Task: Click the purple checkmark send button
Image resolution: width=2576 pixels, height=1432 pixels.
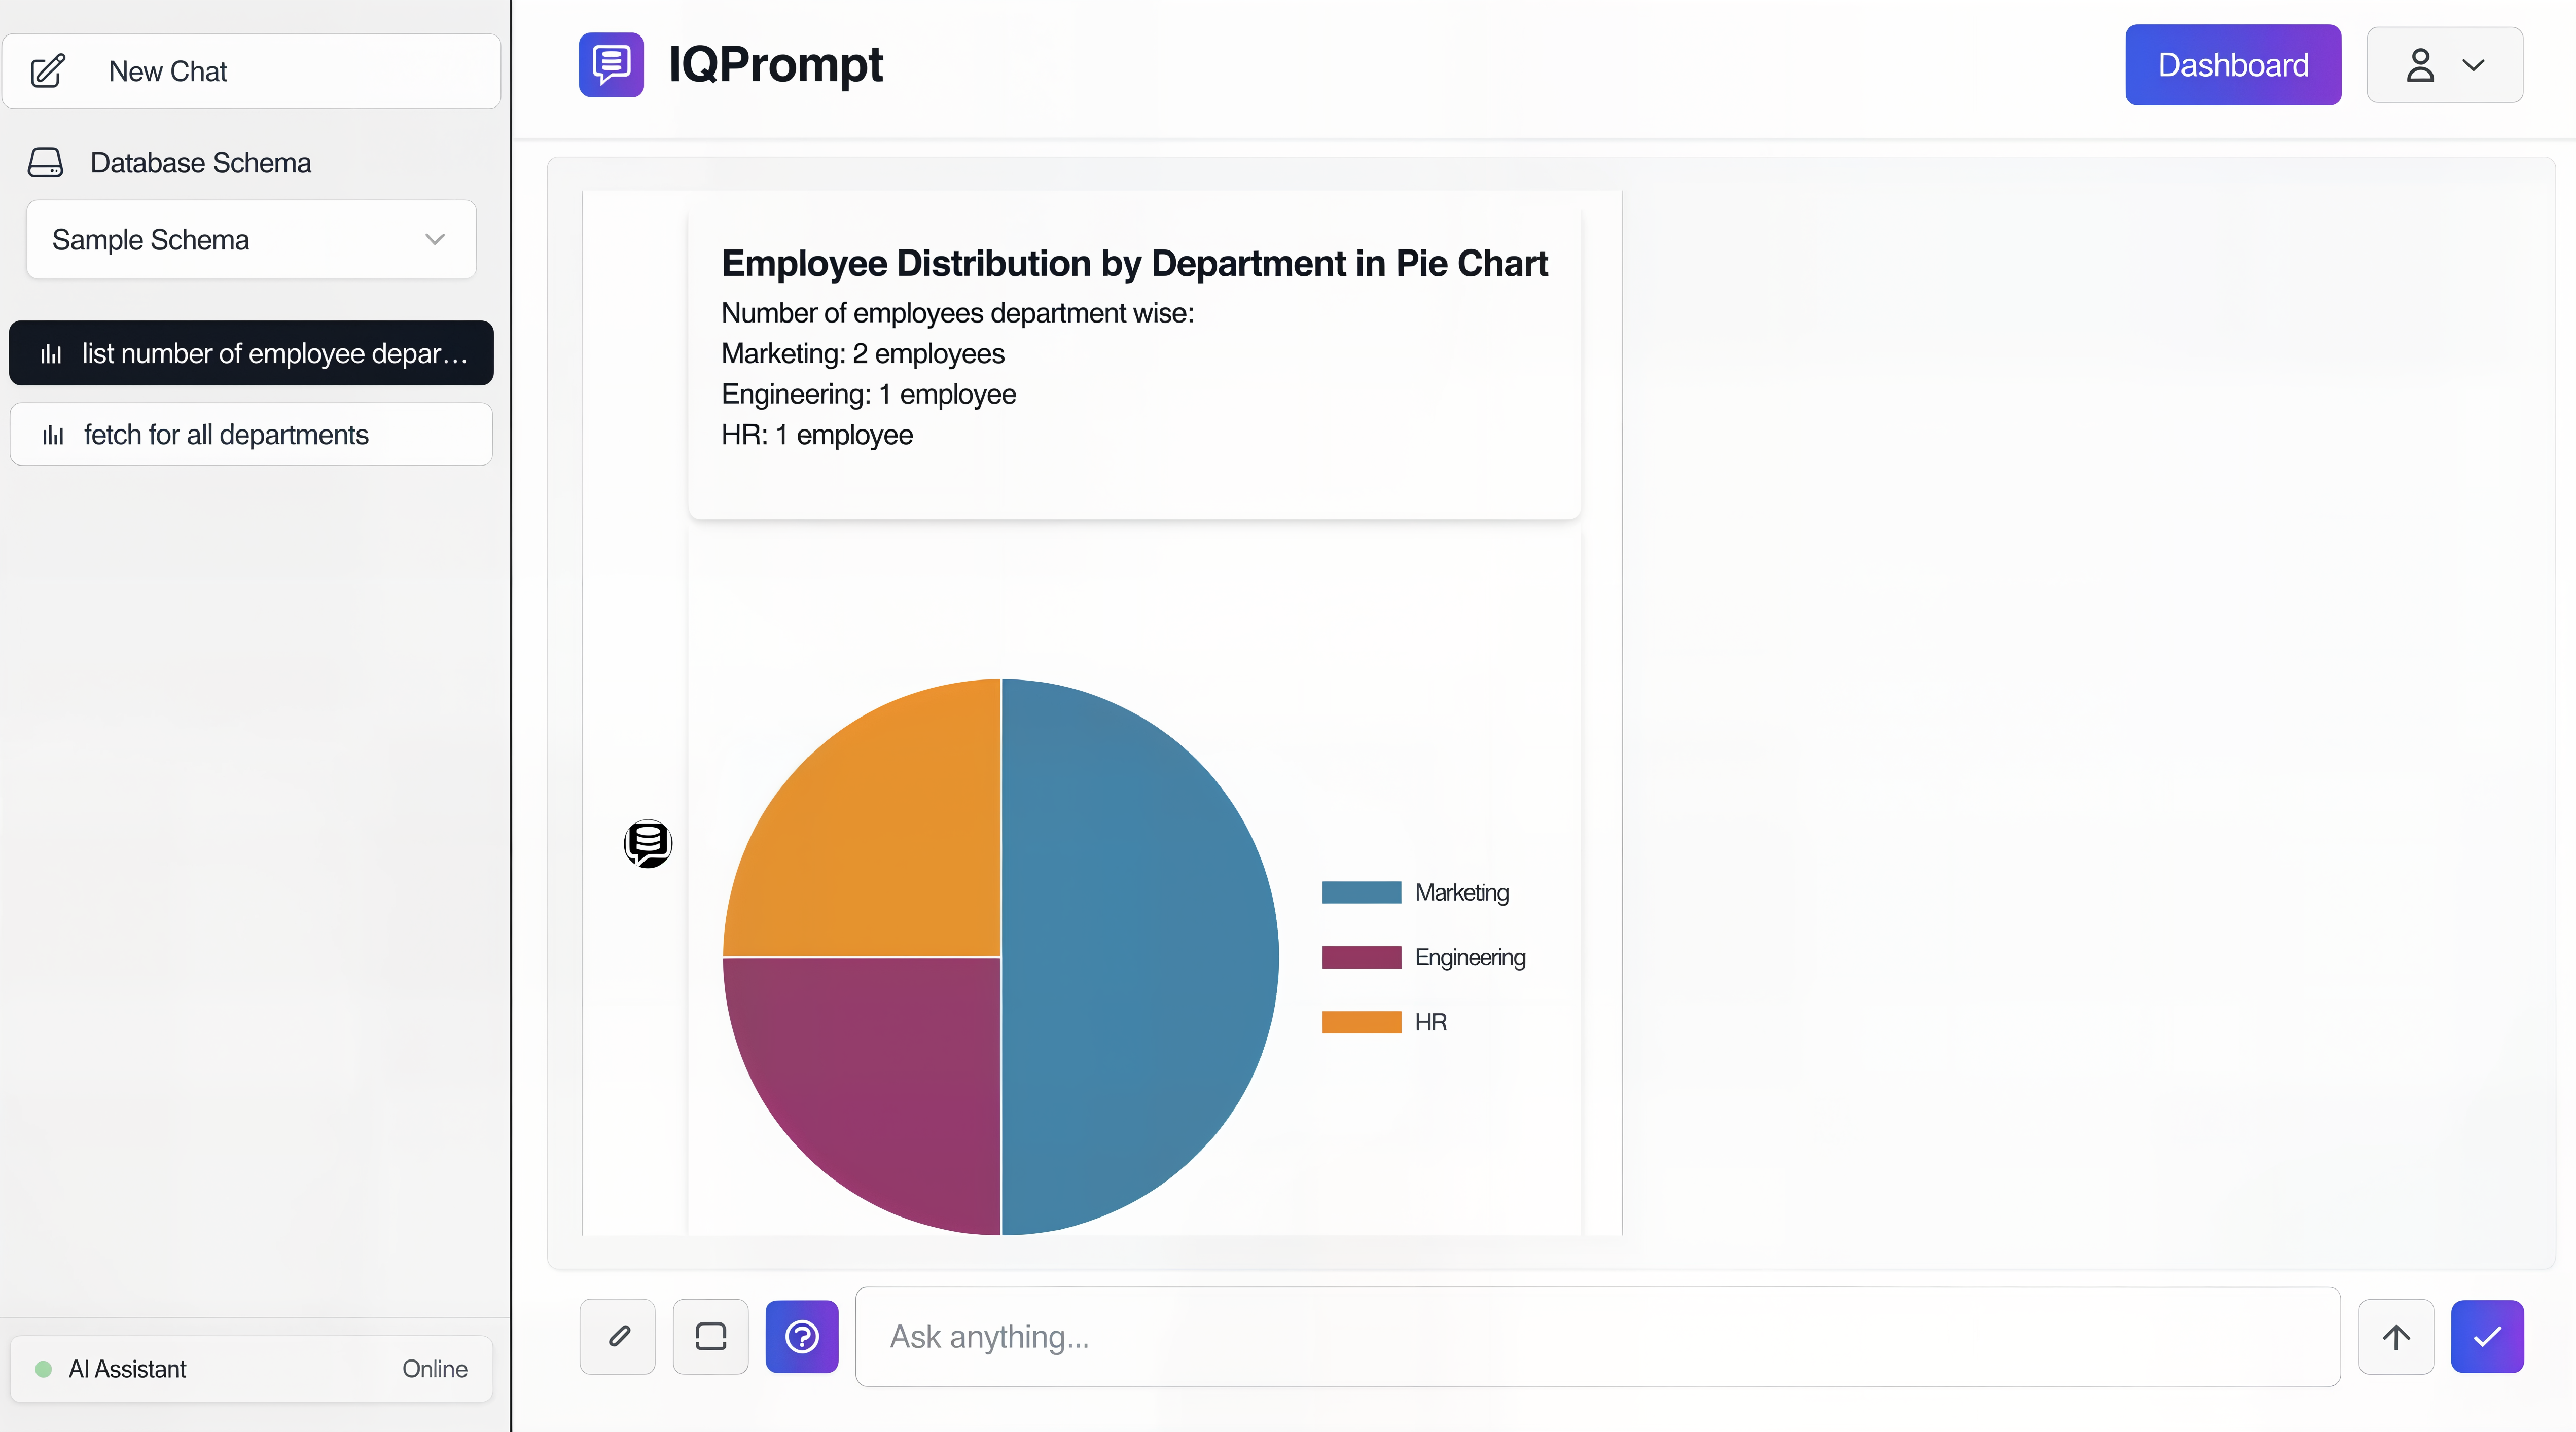Action: 2487,1336
